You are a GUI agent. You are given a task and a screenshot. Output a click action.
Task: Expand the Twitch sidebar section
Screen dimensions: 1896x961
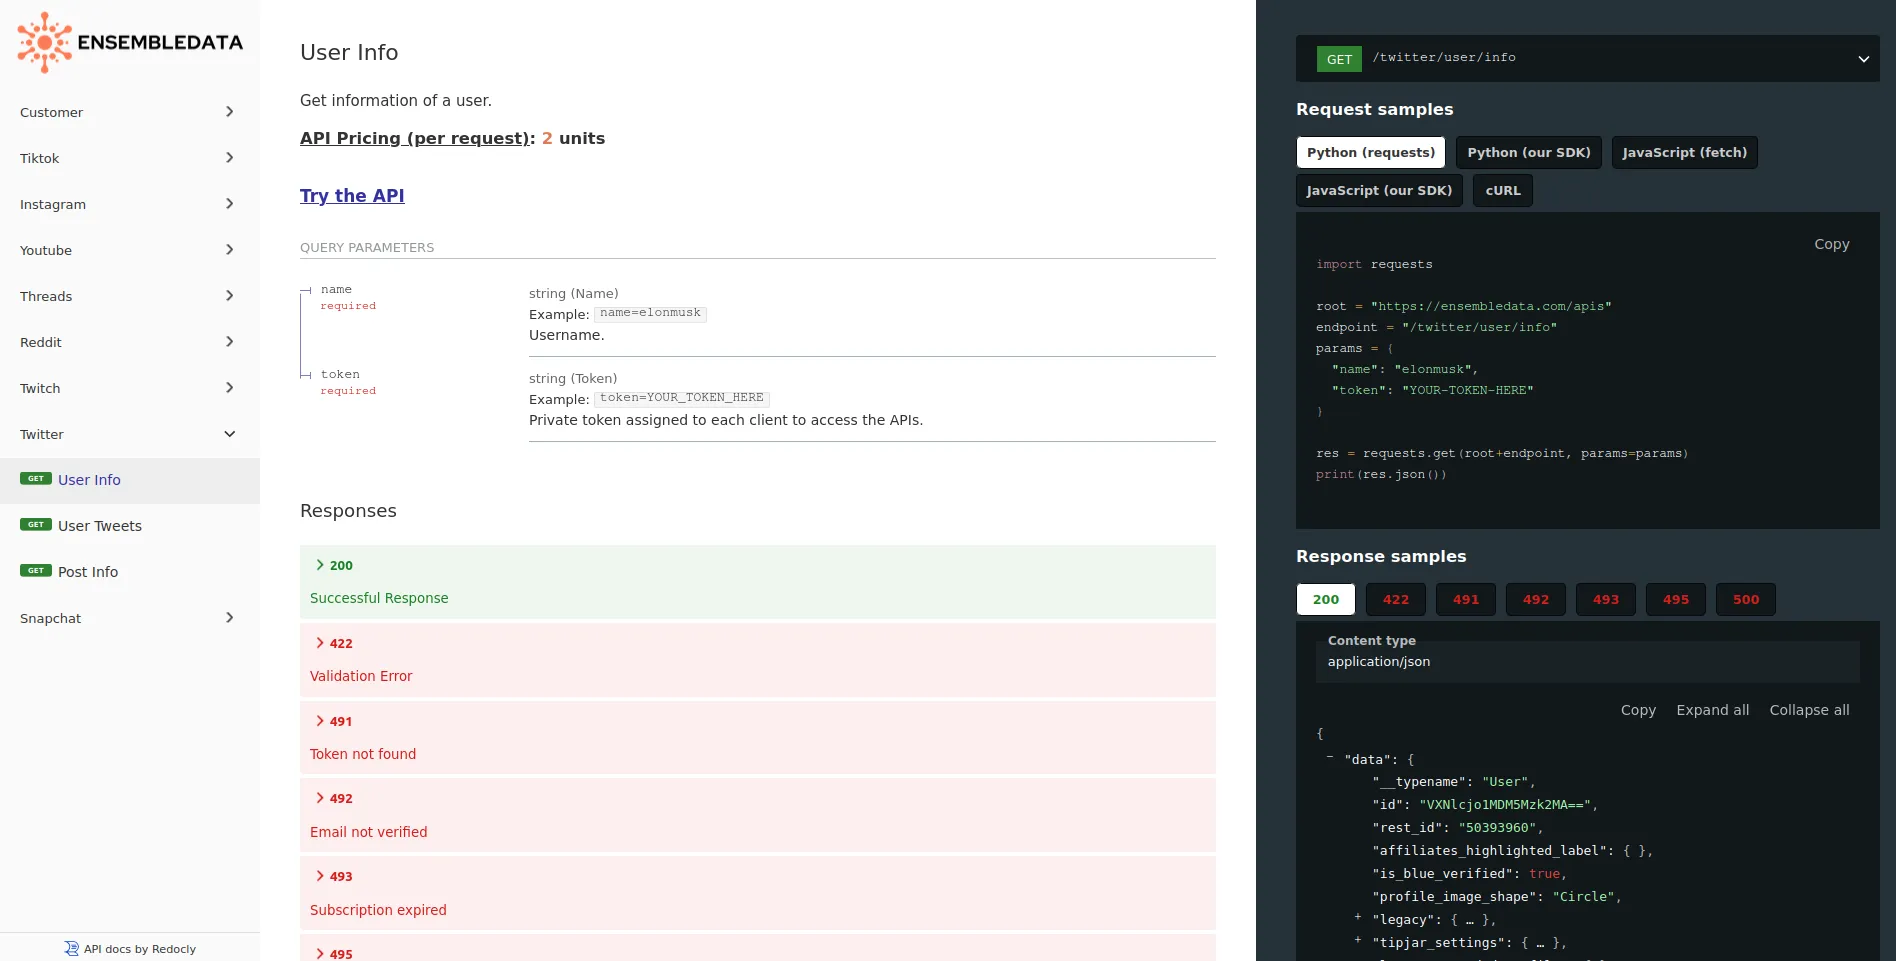point(130,388)
